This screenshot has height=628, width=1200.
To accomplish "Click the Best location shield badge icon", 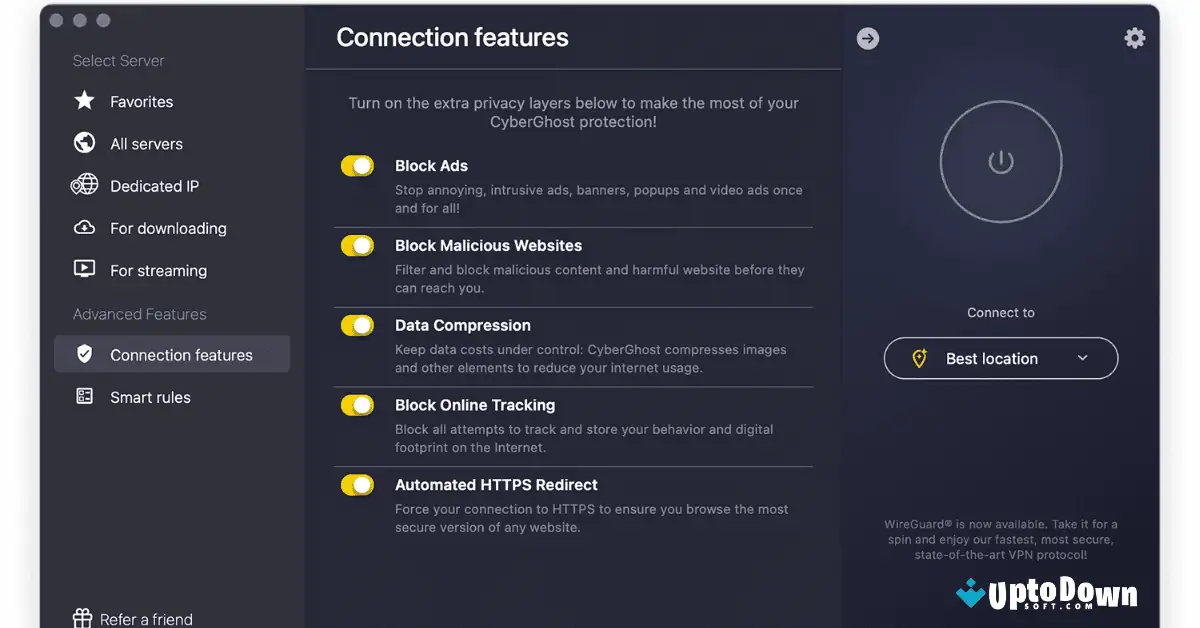I will pyautogui.click(x=920, y=358).
